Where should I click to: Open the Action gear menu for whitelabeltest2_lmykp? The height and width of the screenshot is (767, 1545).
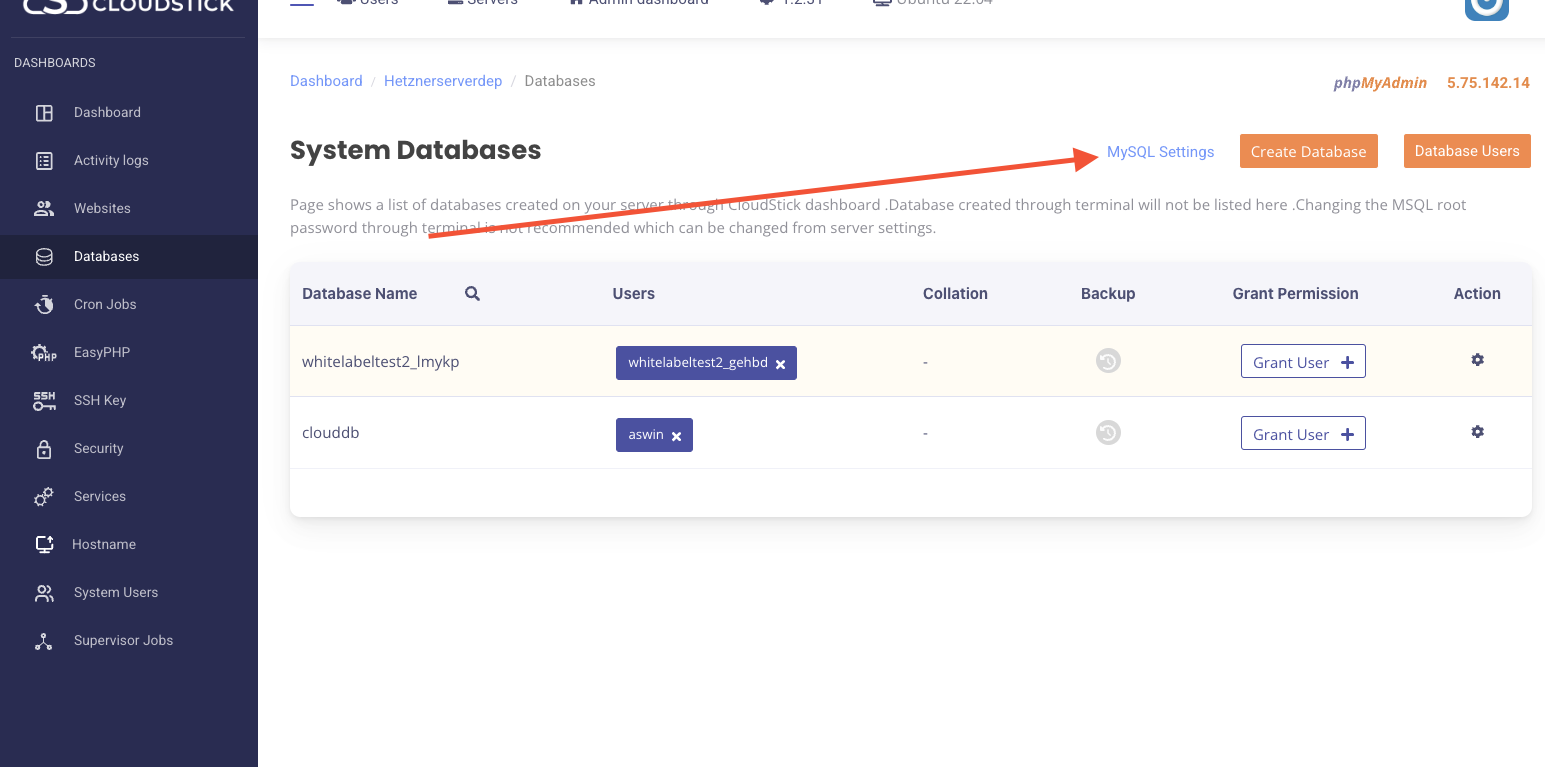pyautogui.click(x=1477, y=359)
